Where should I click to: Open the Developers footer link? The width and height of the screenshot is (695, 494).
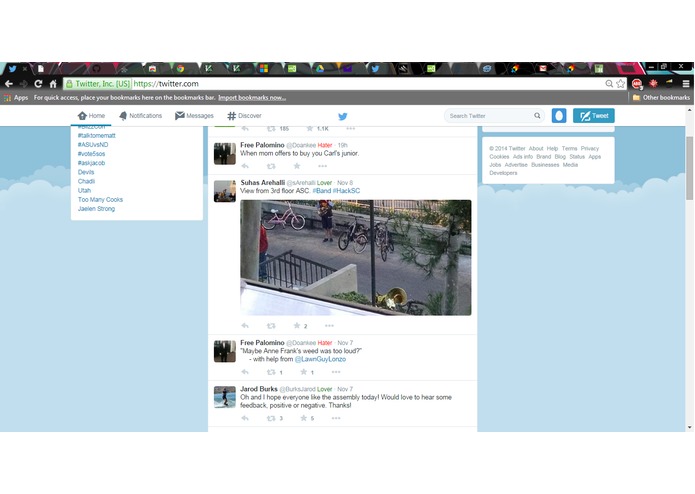pyautogui.click(x=503, y=173)
